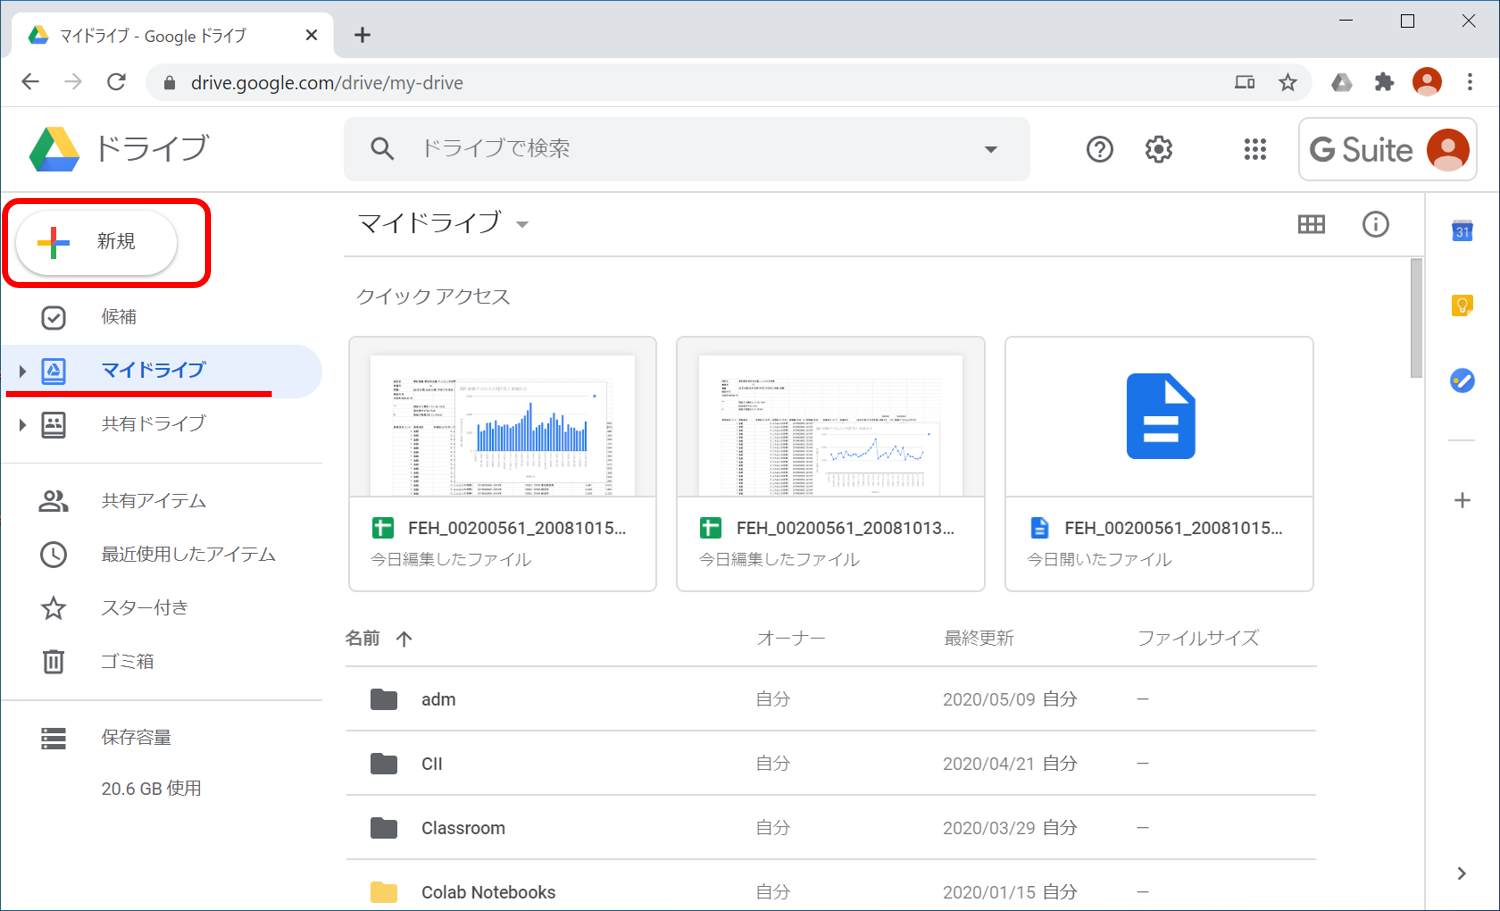Focus the ドライブで検索 search field
1500x911 pixels.
coord(687,149)
